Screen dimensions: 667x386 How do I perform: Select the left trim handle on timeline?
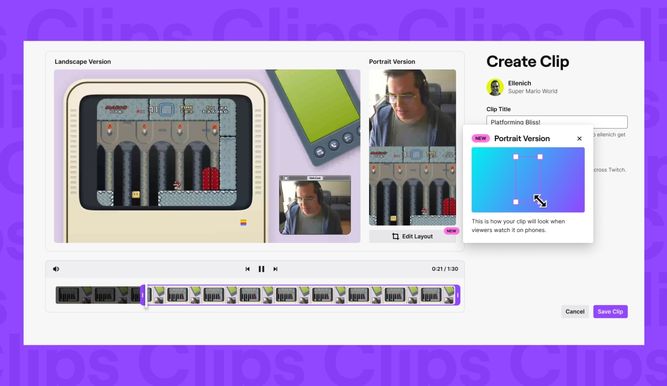click(x=143, y=295)
